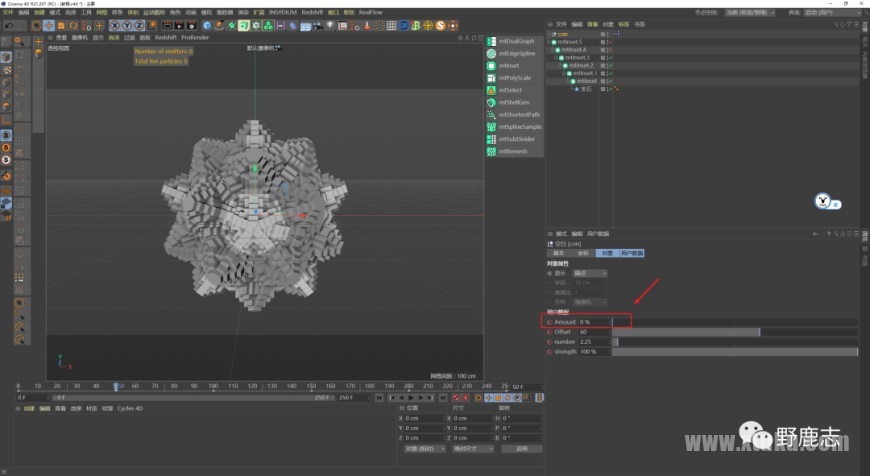Screen dimensions: 870x476
Task: Click the Undo arrow icon
Action: coord(9,26)
